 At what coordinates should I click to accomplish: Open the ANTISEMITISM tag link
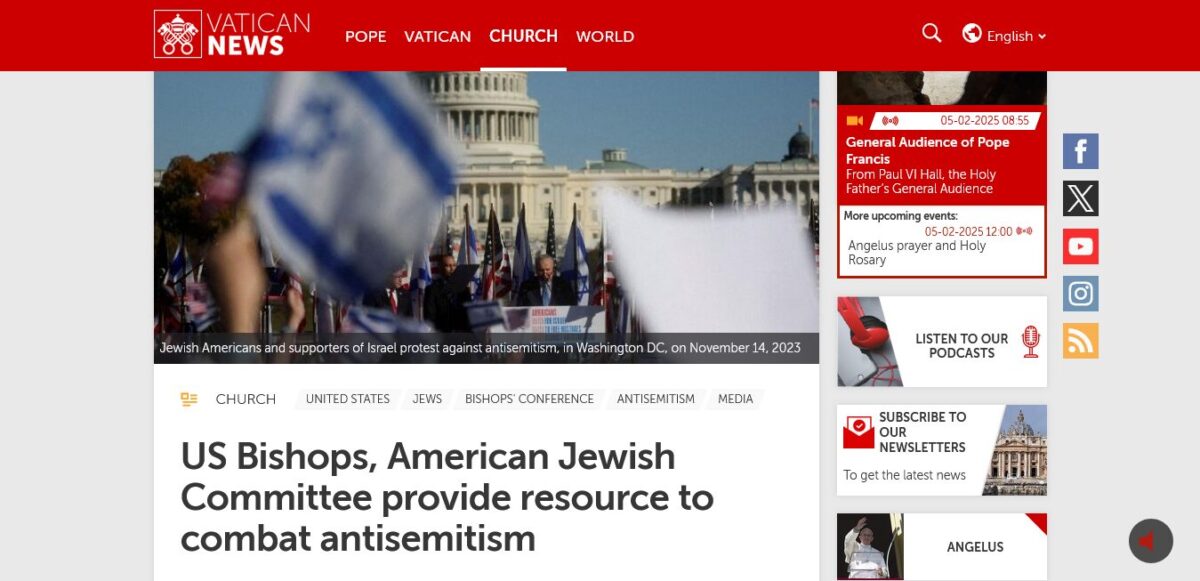[x=655, y=399]
